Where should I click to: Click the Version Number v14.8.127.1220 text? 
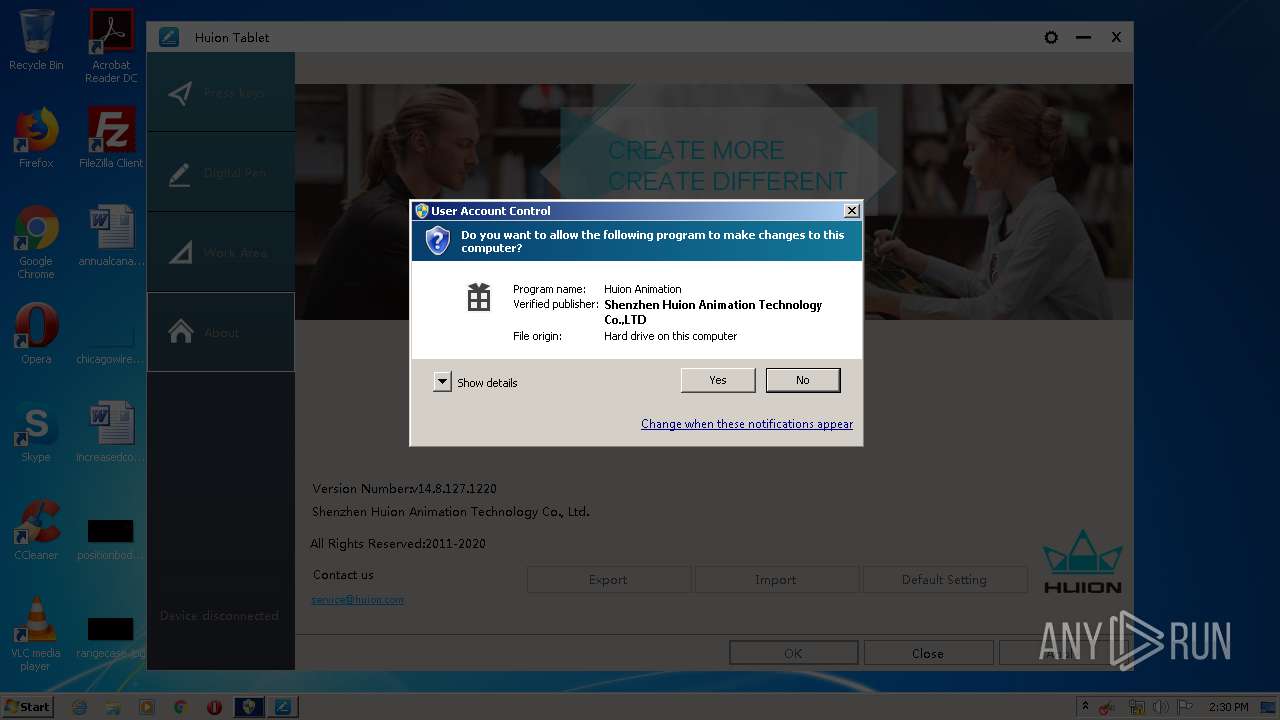[404, 489]
